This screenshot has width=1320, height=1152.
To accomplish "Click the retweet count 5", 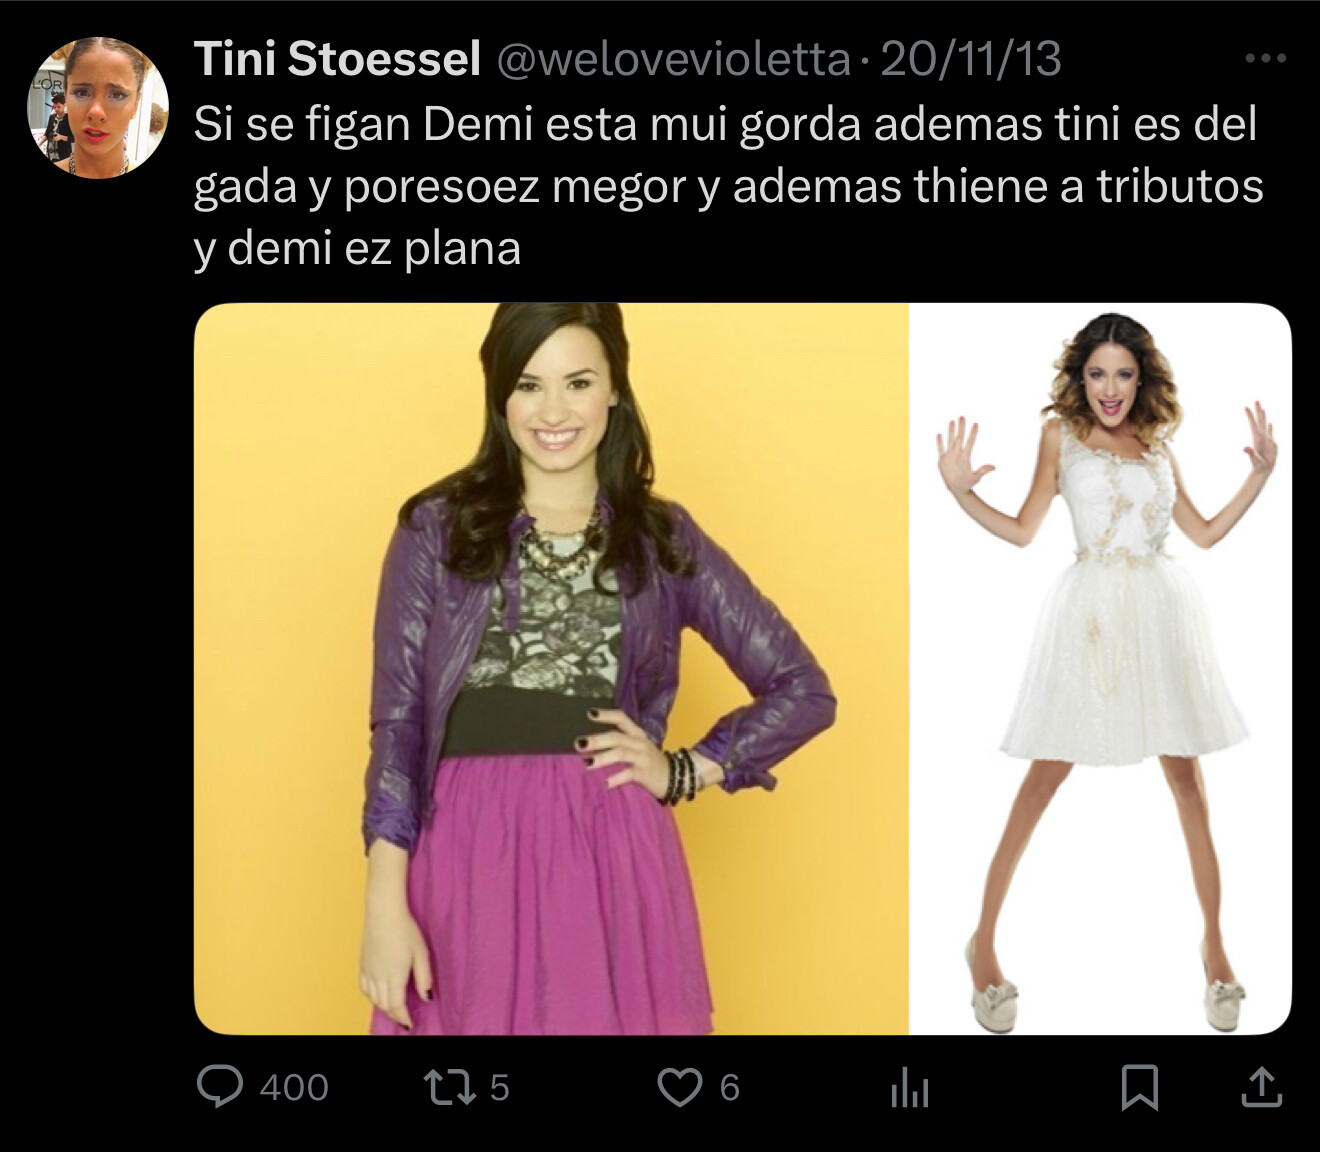I will pos(500,1088).
